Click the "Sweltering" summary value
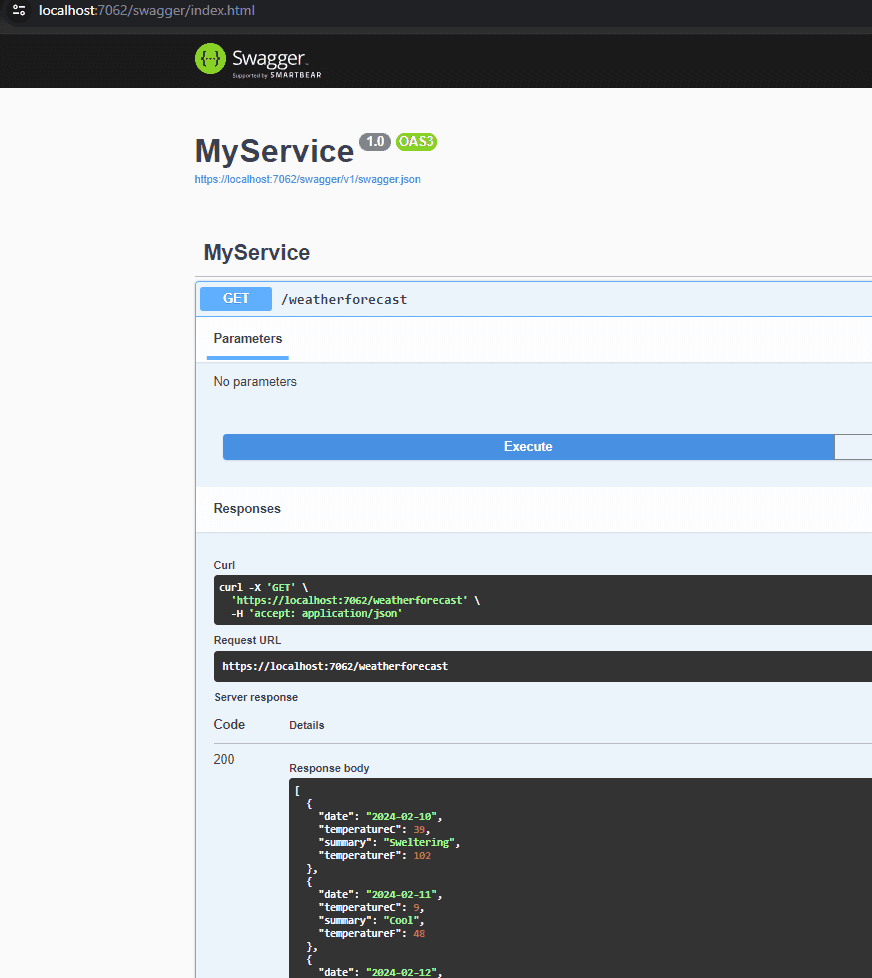 [420, 842]
